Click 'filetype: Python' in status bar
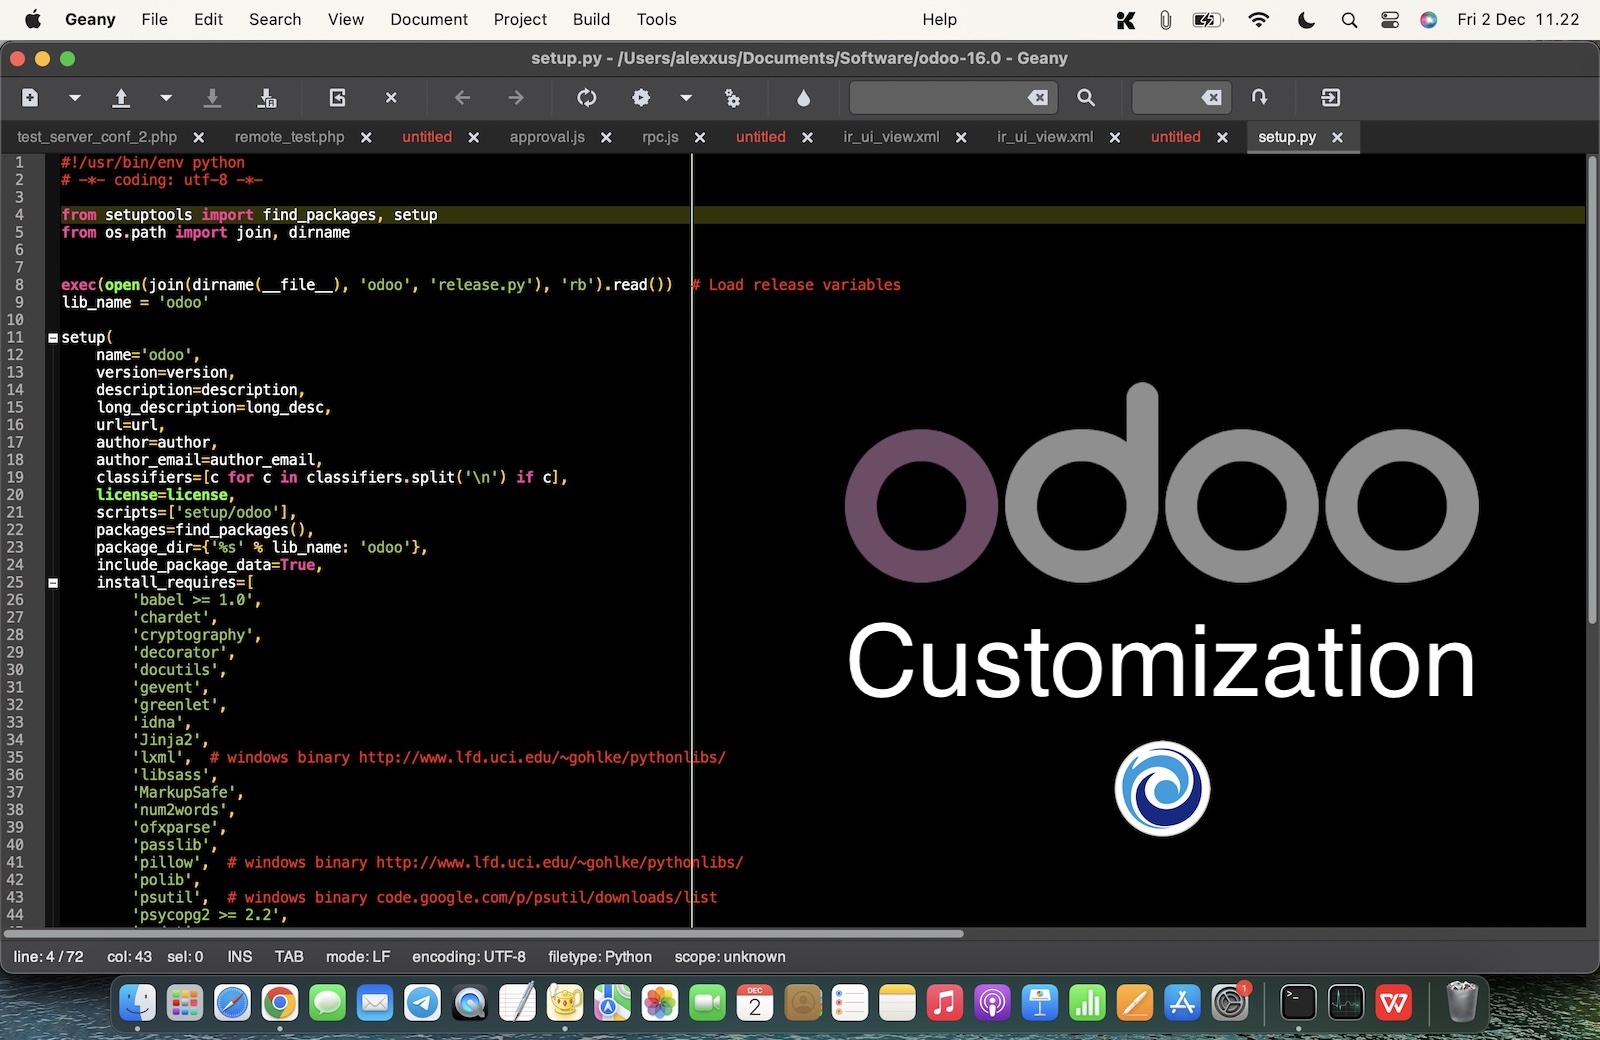The height and width of the screenshot is (1040, 1600). [600, 957]
